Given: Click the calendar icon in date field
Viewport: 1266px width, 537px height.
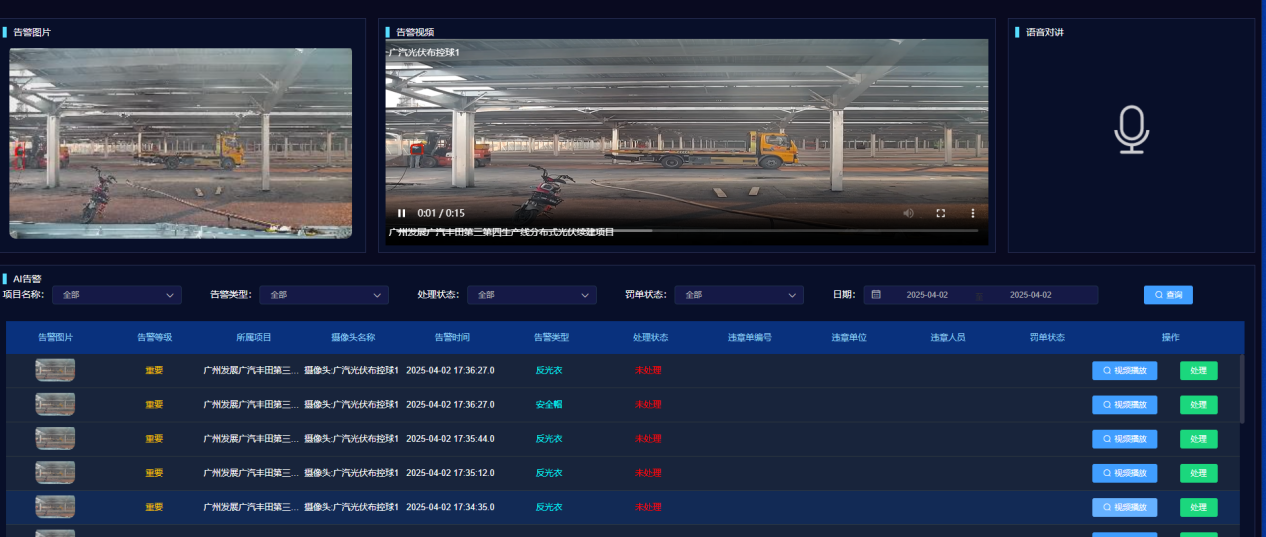Looking at the screenshot, I should click(876, 295).
